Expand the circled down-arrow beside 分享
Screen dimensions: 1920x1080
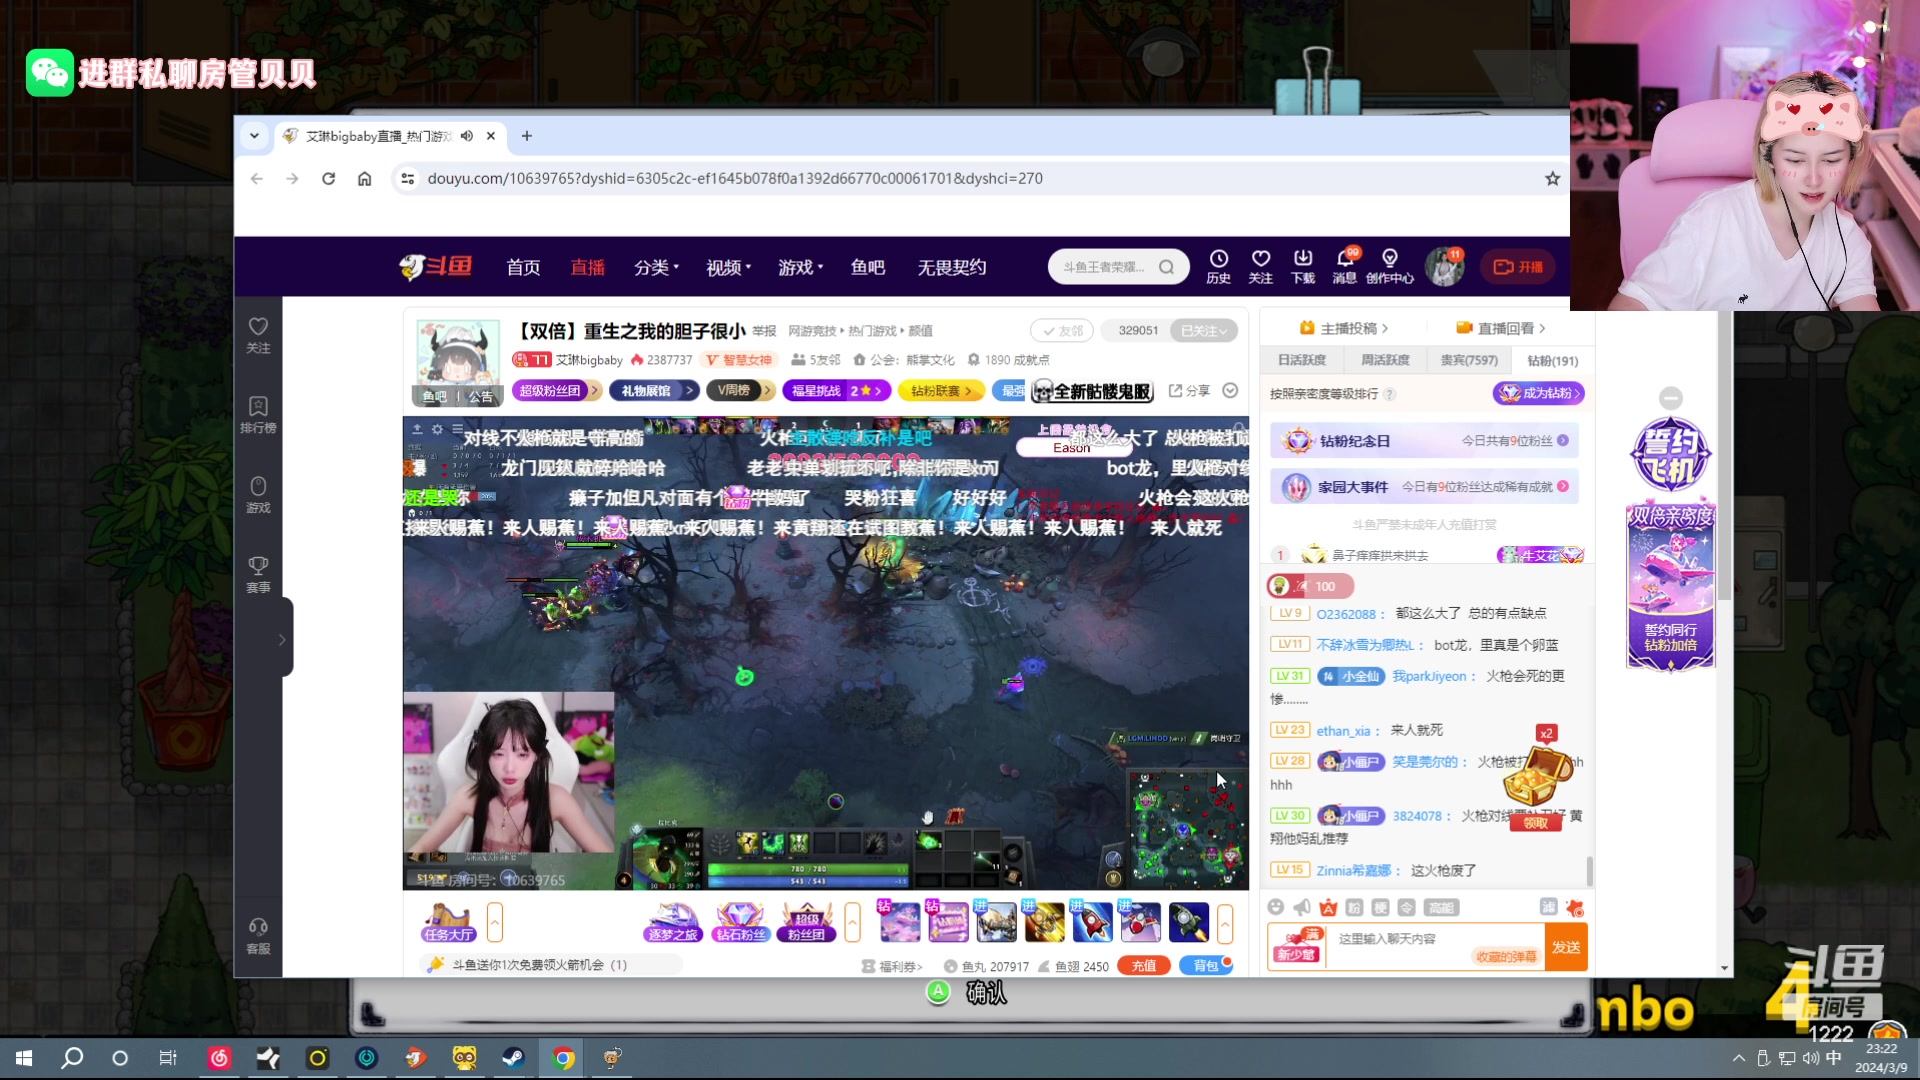[x=1230, y=391]
